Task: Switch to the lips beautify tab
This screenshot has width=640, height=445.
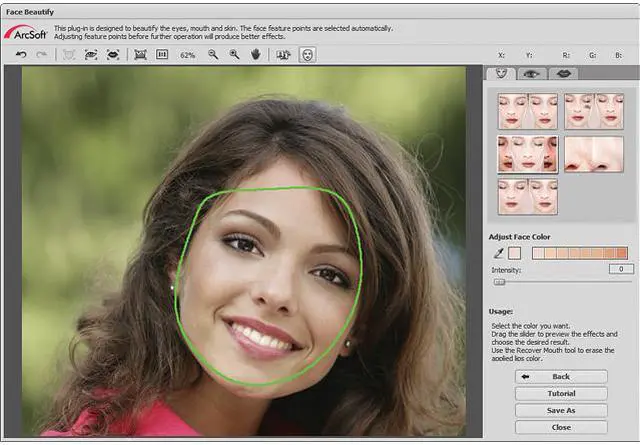Action: (x=563, y=73)
